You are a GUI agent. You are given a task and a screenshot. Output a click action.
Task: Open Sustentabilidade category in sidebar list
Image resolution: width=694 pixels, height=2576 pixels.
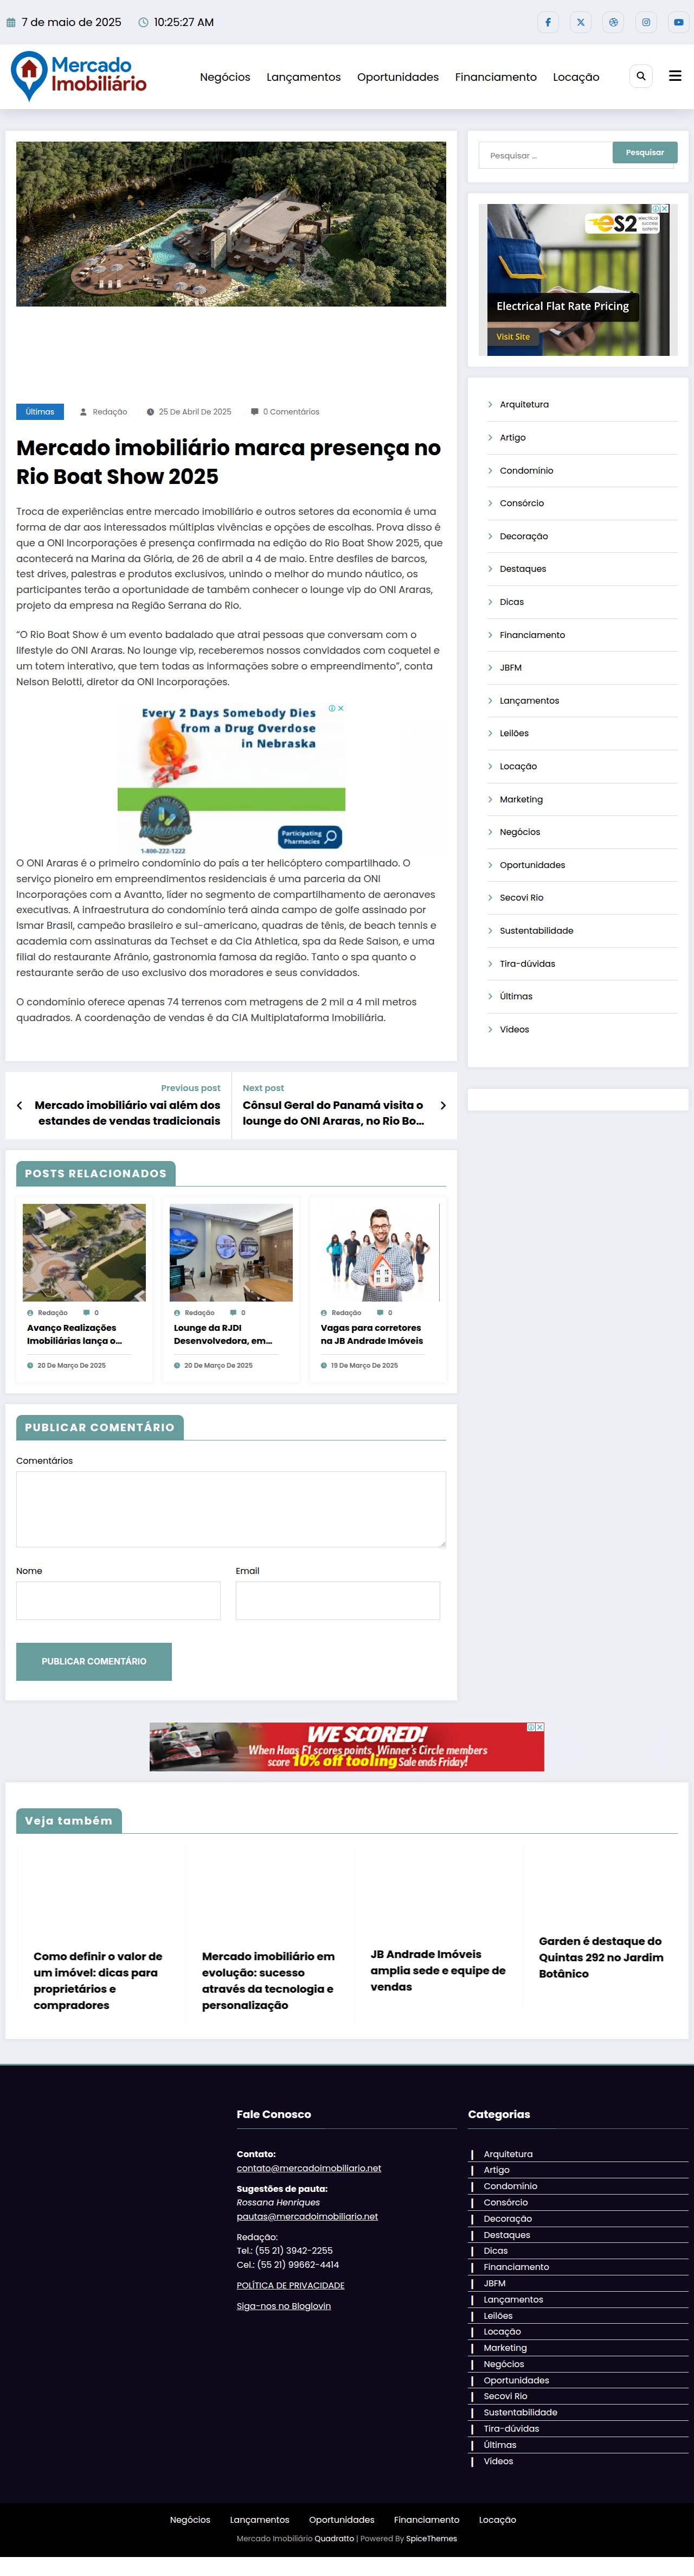(536, 931)
